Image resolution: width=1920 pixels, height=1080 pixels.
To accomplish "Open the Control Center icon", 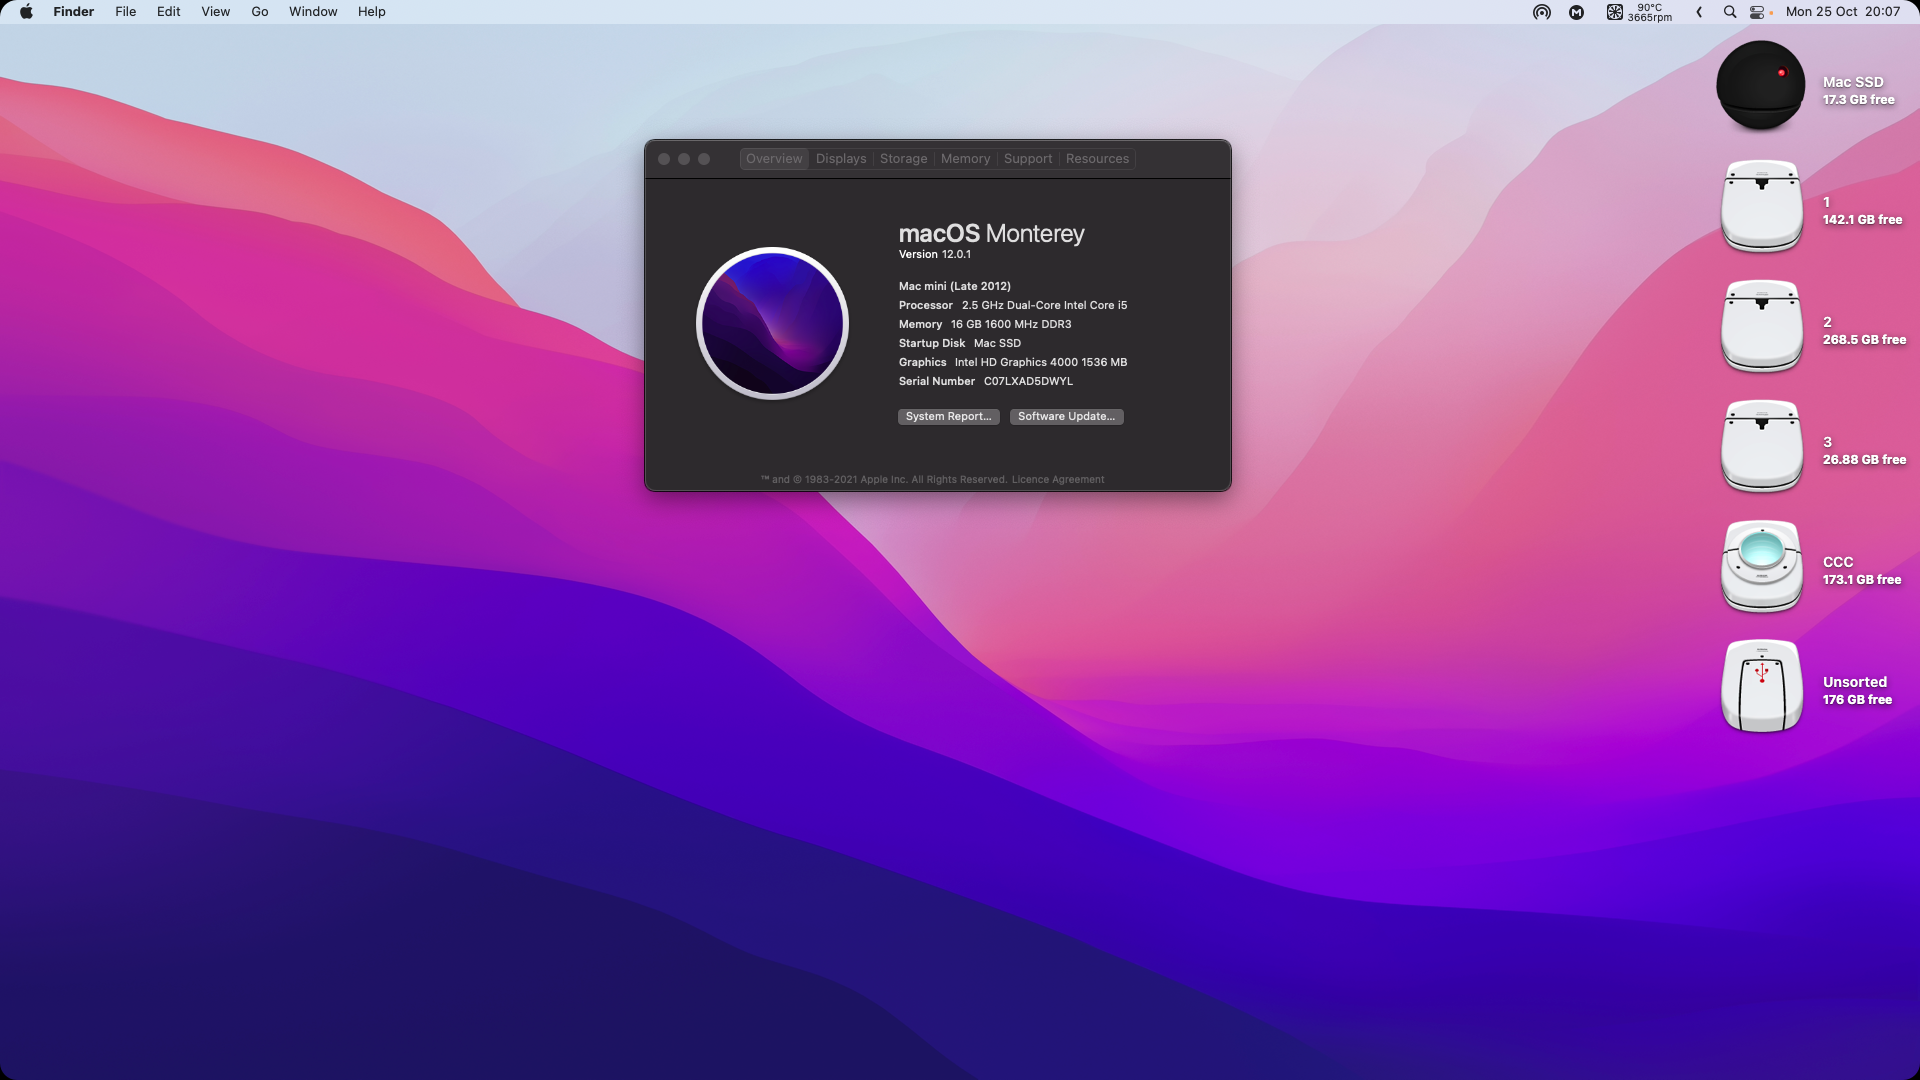I will (1757, 12).
